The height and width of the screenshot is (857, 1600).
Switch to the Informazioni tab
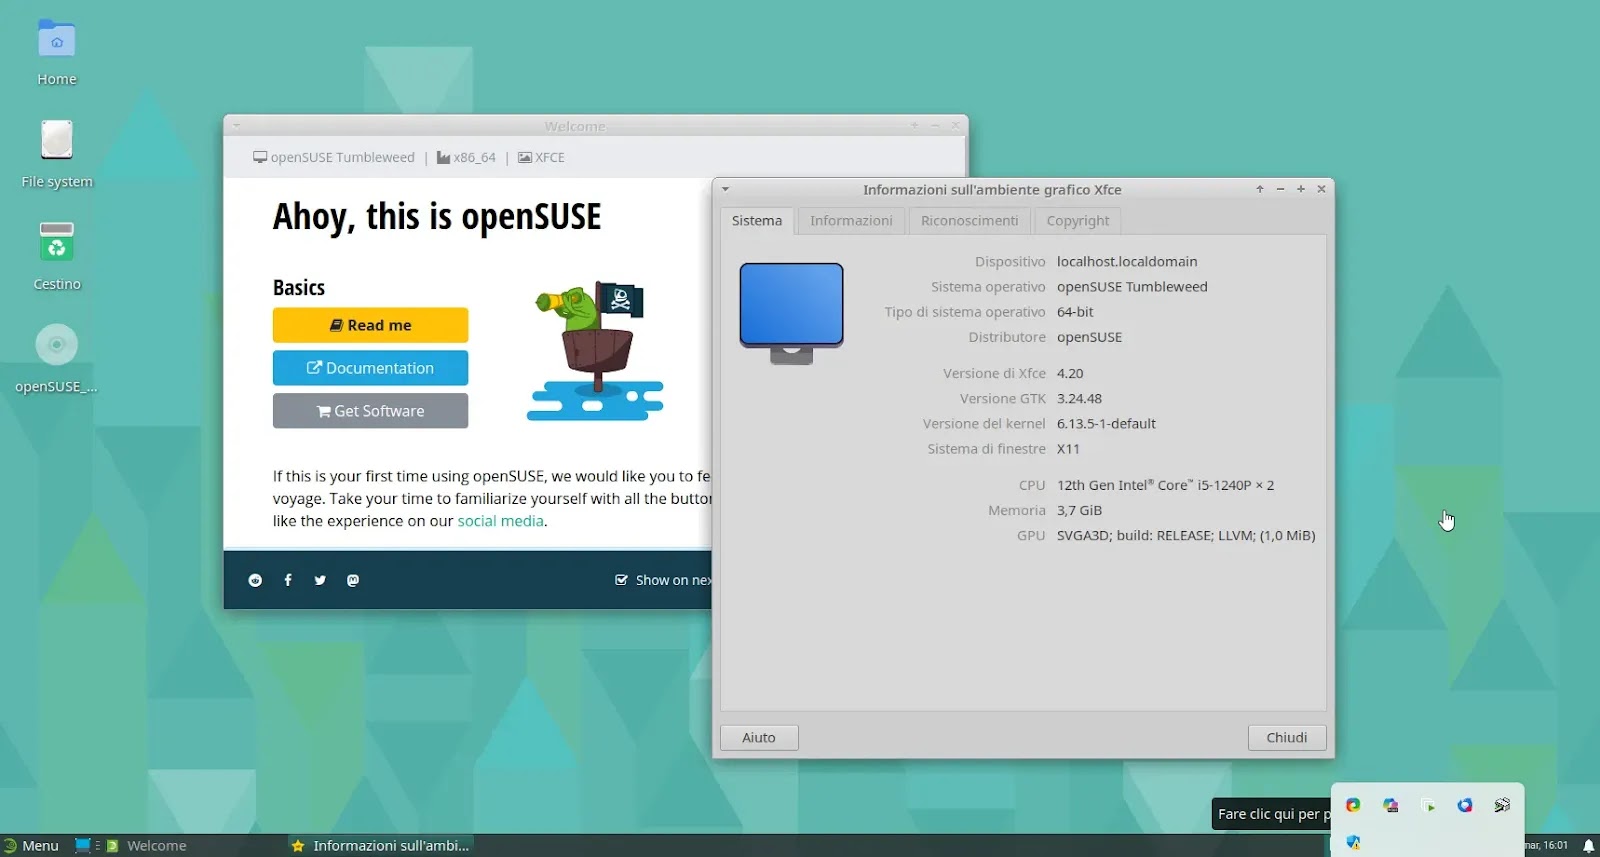[851, 221]
